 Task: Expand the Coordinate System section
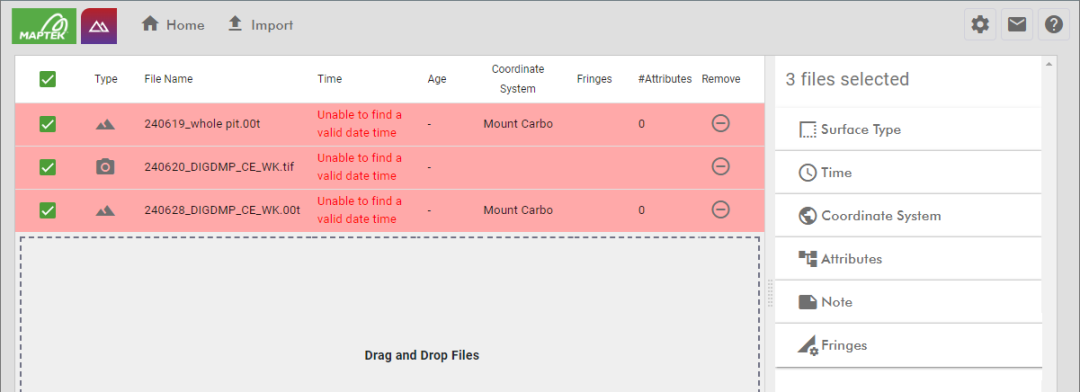(908, 216)
